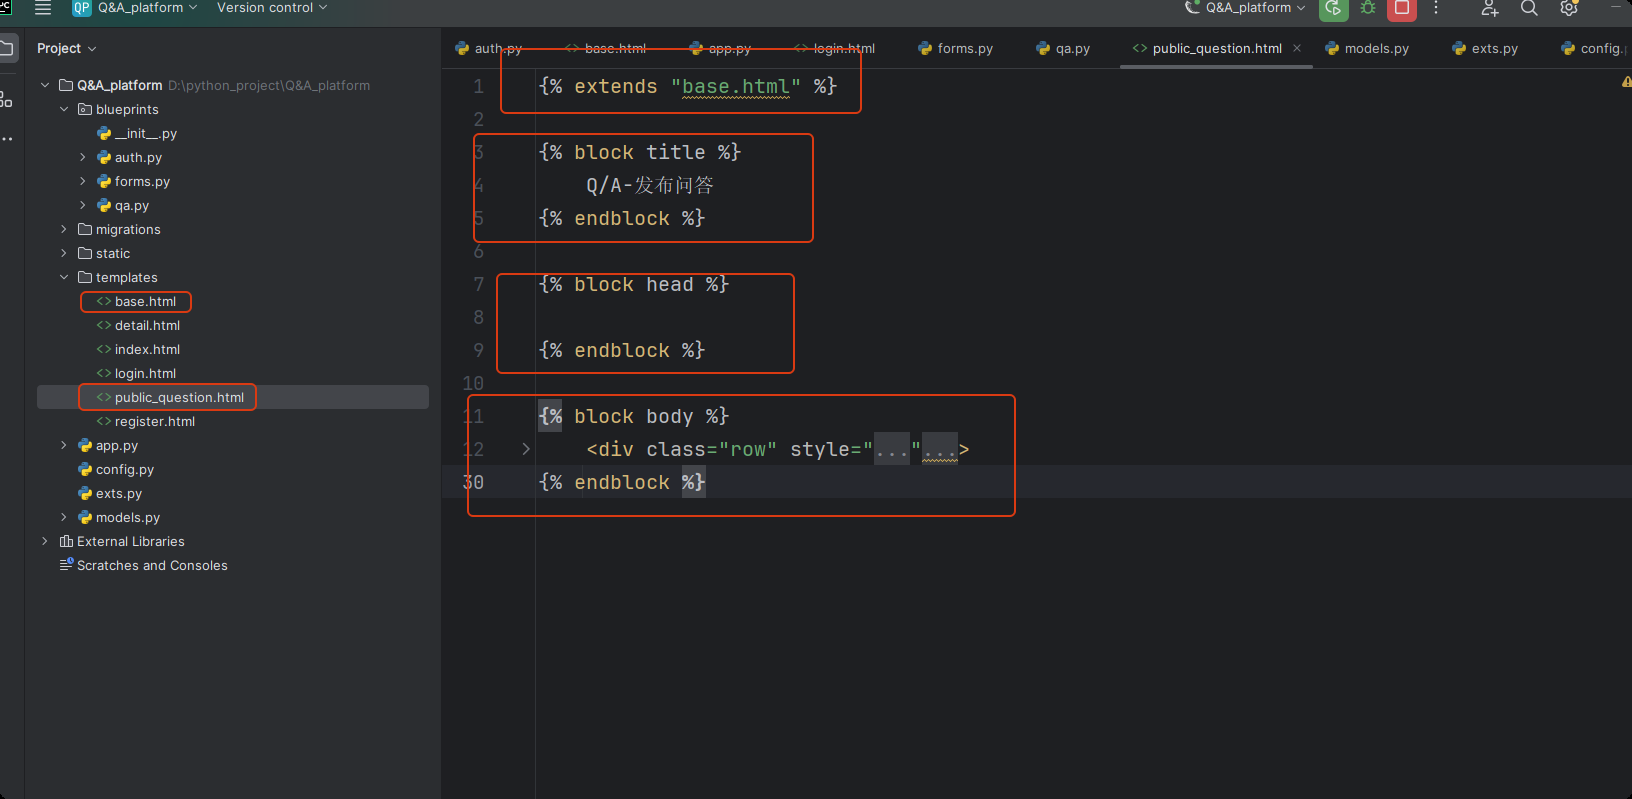The image size is (1632, 799).
Task: Expand External Libraries
Action: (x=45, y=541)
